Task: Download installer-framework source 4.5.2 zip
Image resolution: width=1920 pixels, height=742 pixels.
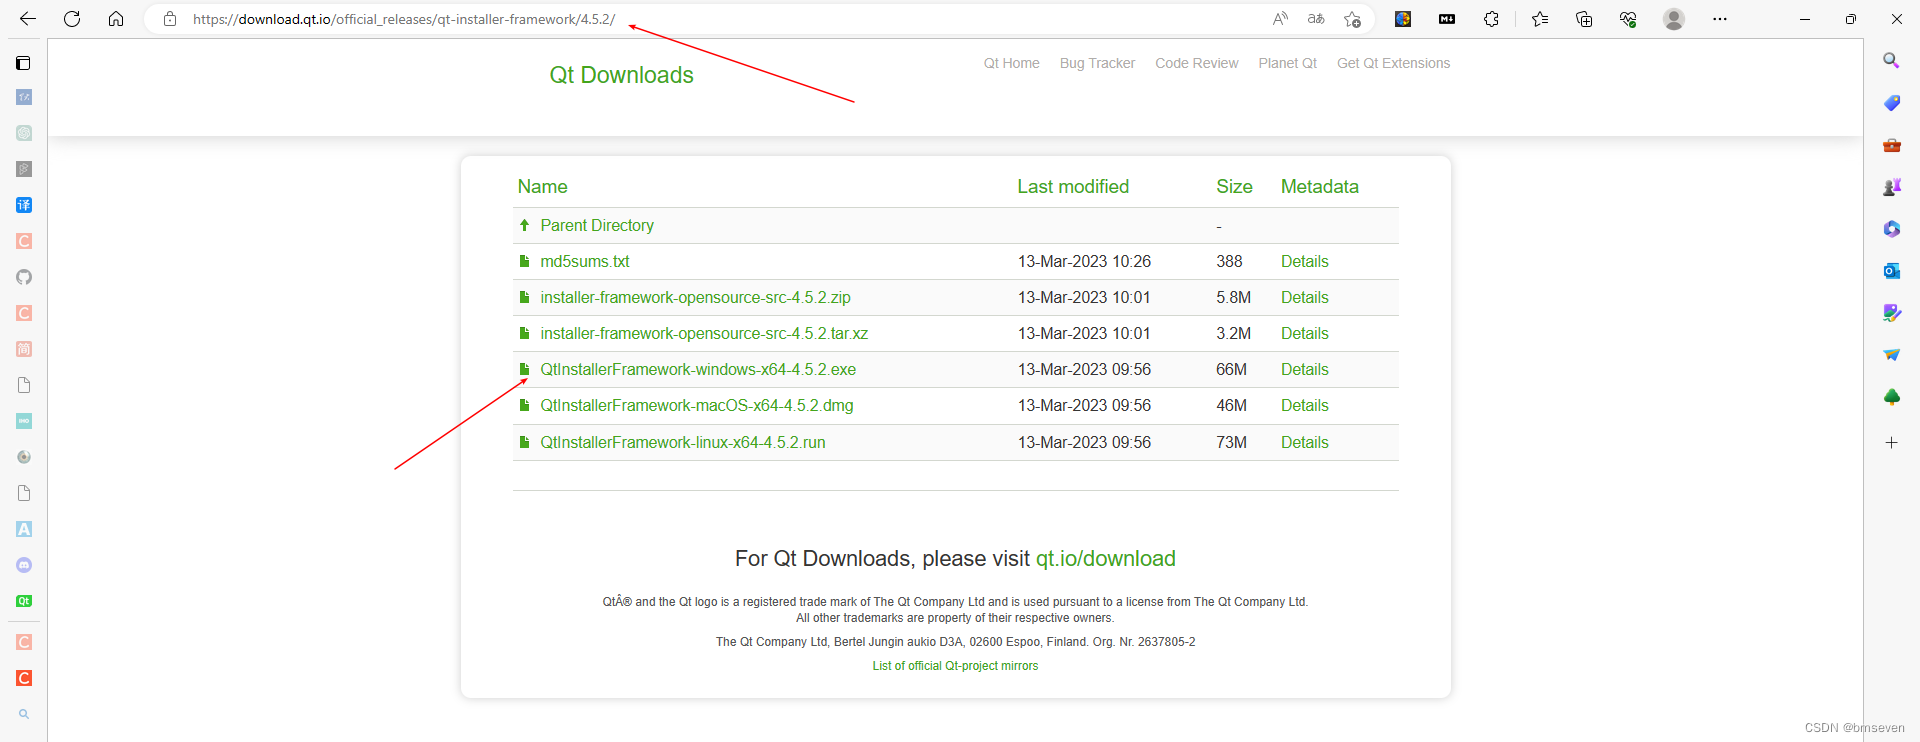Action: click(x=695, y=298)
